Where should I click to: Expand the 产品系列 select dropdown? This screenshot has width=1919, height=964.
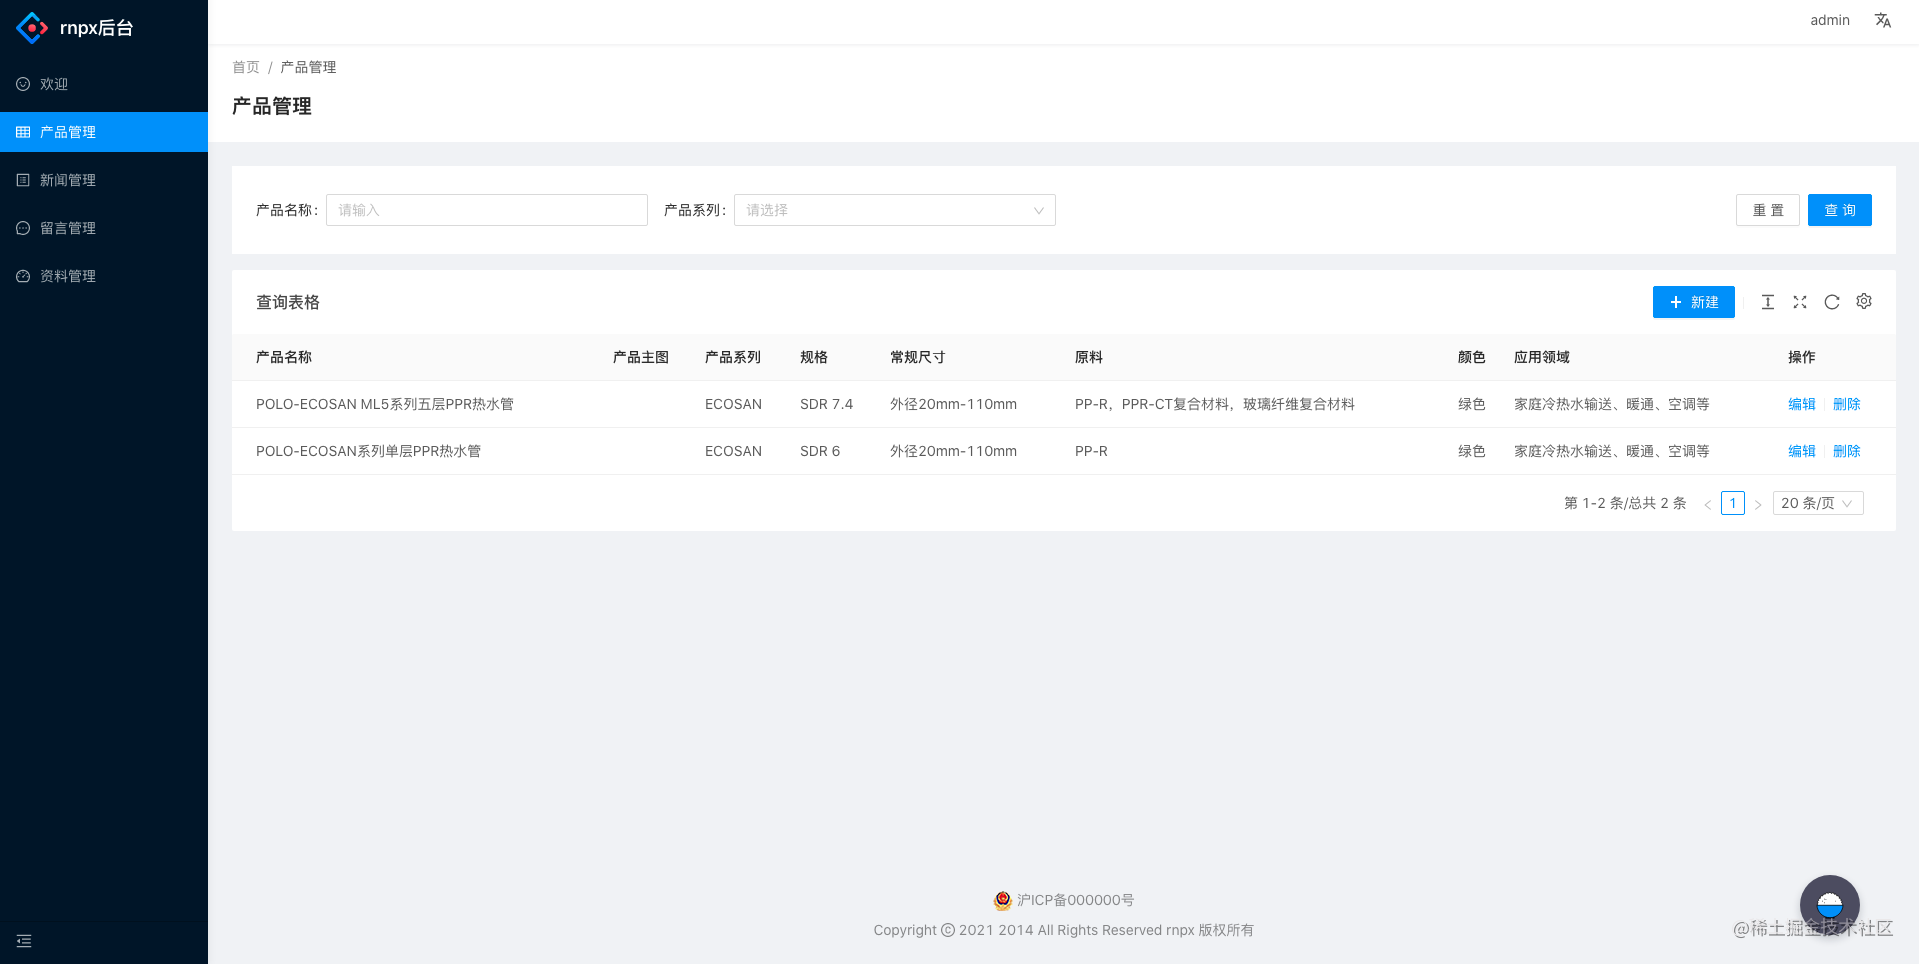pos(895,210)
